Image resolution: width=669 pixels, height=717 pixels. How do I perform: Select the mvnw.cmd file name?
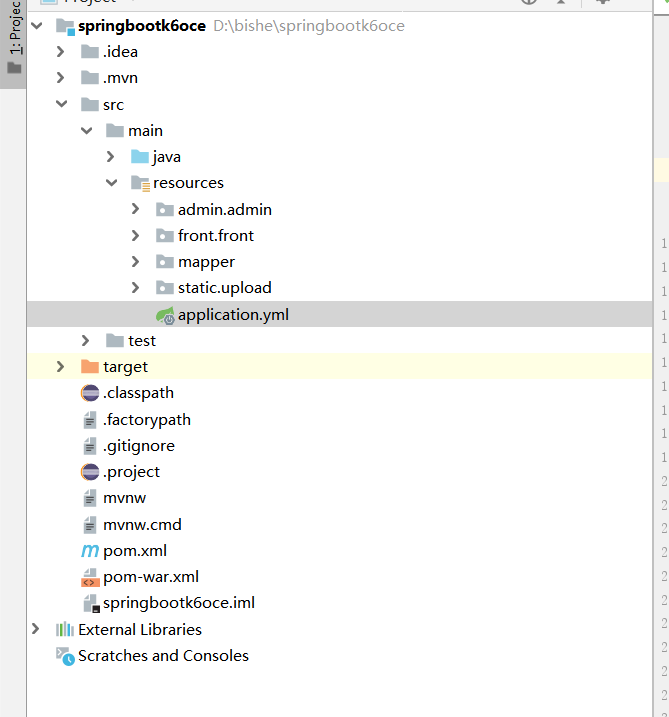(x=142, y=524)
